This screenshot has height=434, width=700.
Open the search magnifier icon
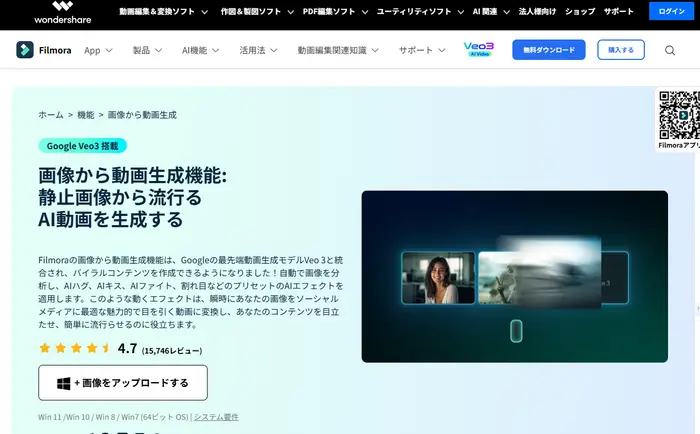670,50
